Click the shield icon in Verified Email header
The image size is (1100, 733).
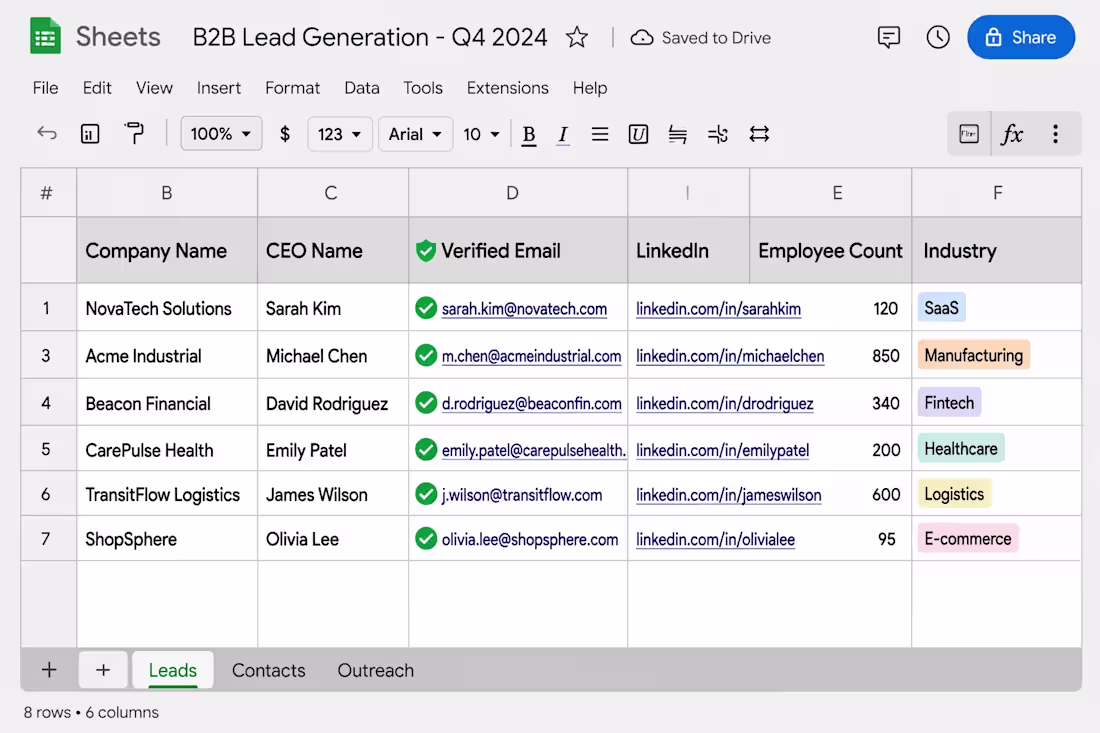click(425, 250)
